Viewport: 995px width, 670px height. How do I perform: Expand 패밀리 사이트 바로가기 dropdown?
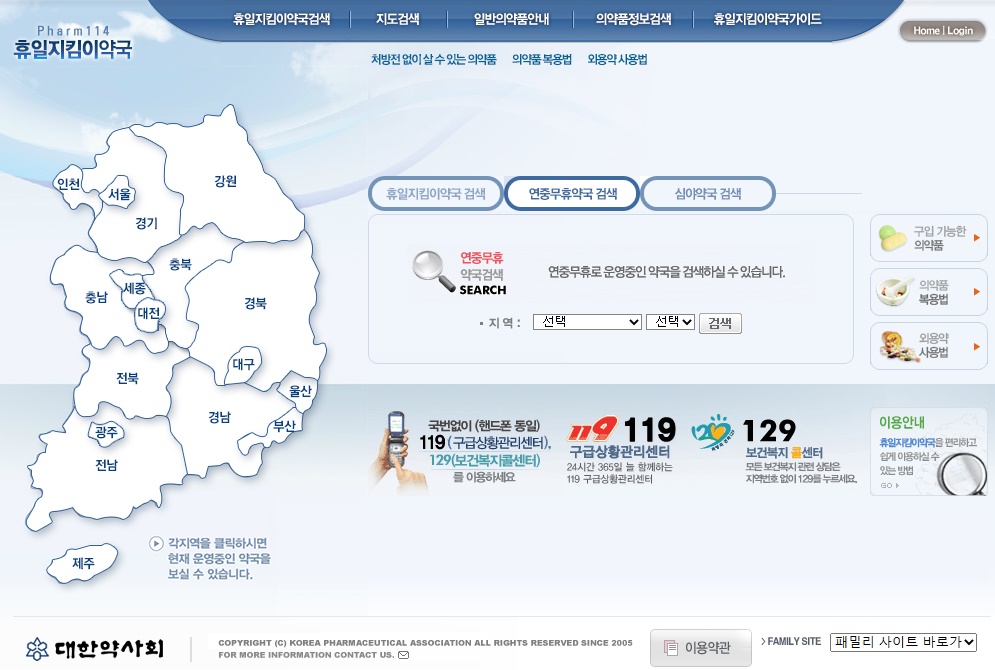pos(903,642)
